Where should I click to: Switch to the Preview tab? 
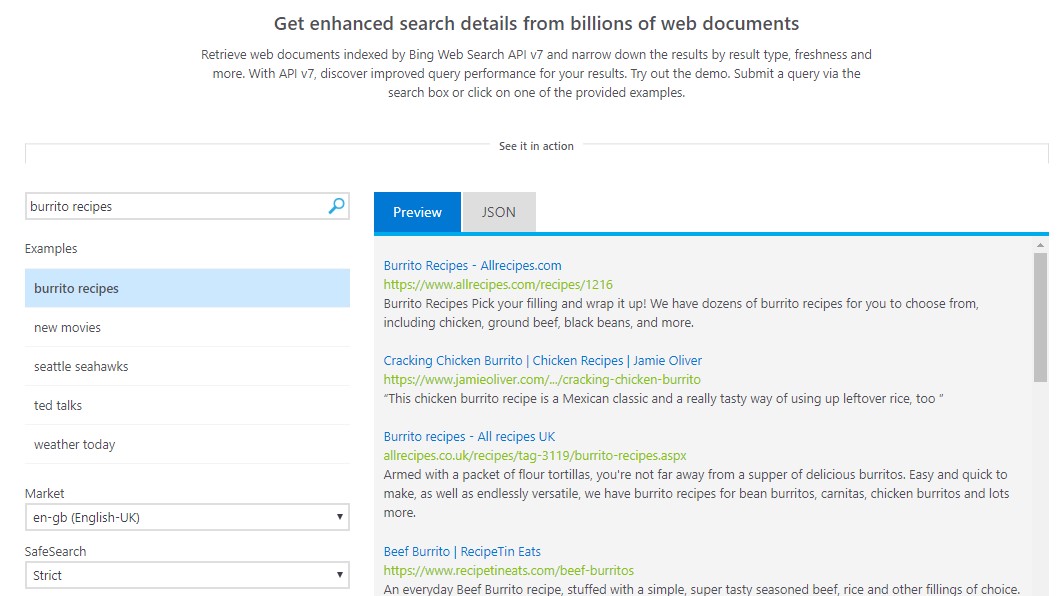pyautogui.click(x=417, y=212)
